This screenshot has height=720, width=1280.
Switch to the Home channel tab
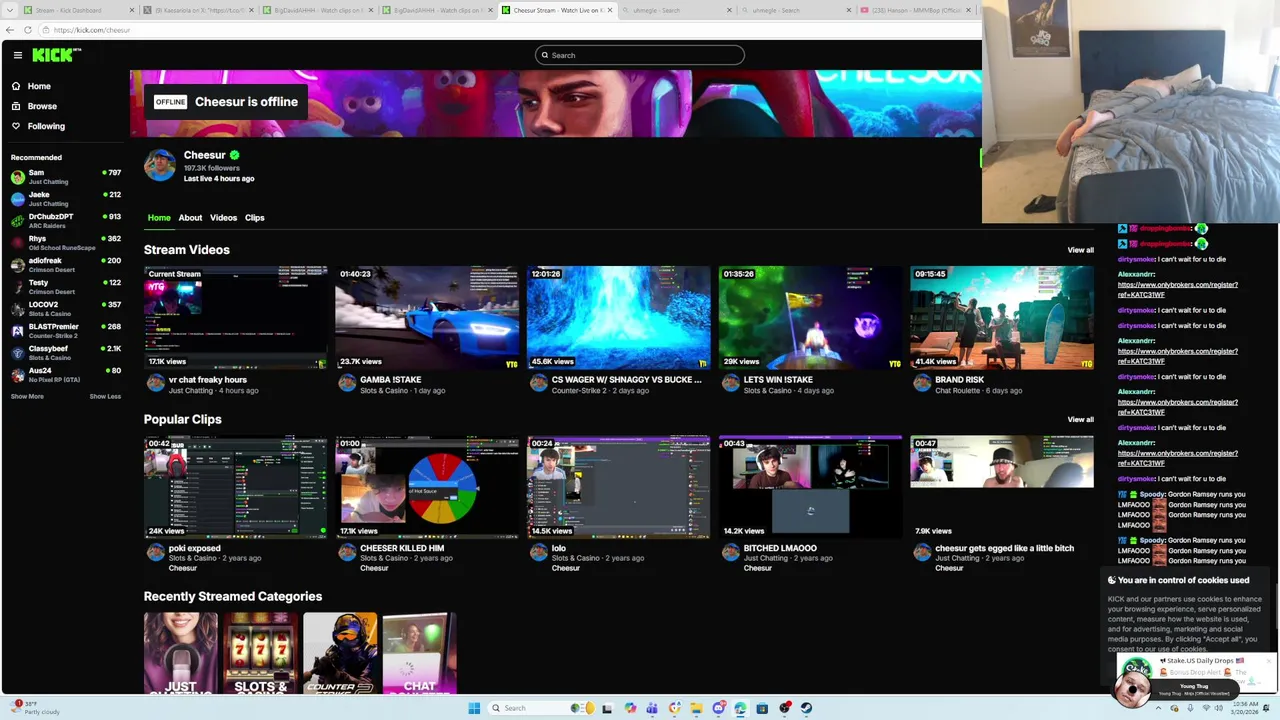point(159,217)
